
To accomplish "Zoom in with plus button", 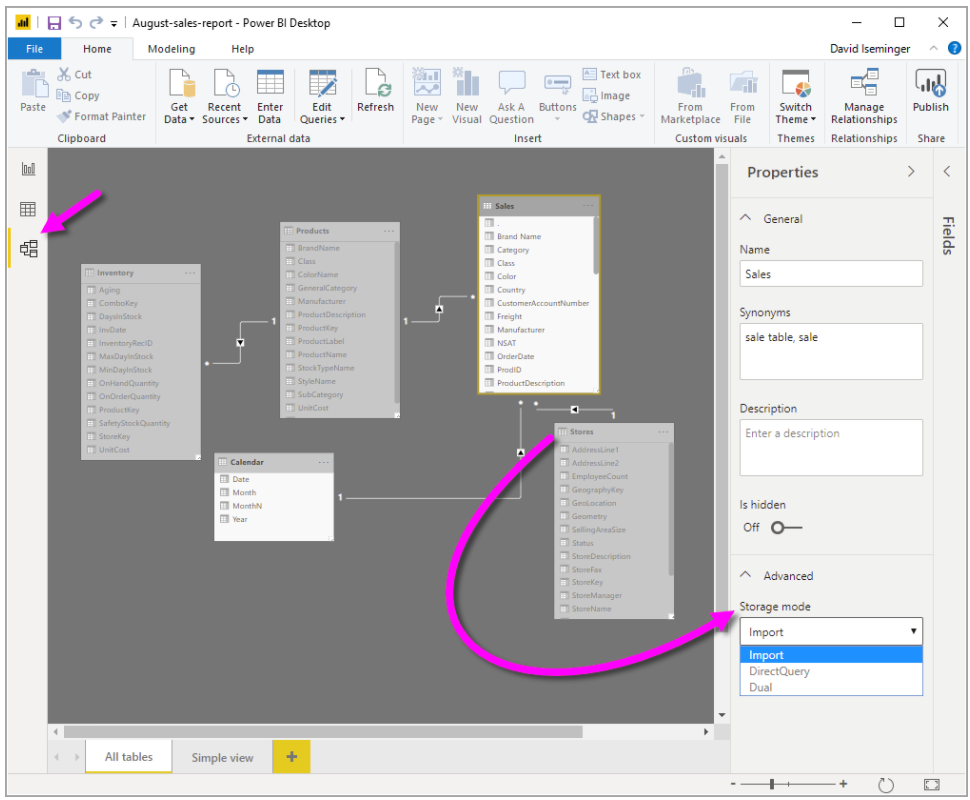I will point(843,784).
